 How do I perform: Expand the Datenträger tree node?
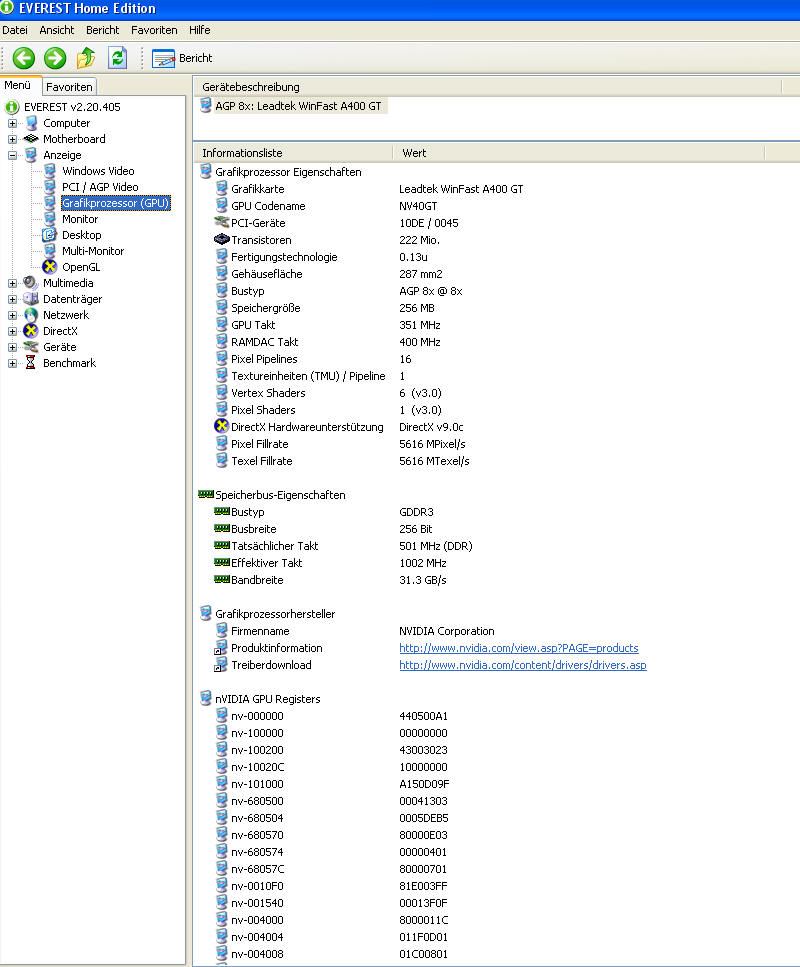(x=12, y=299)
